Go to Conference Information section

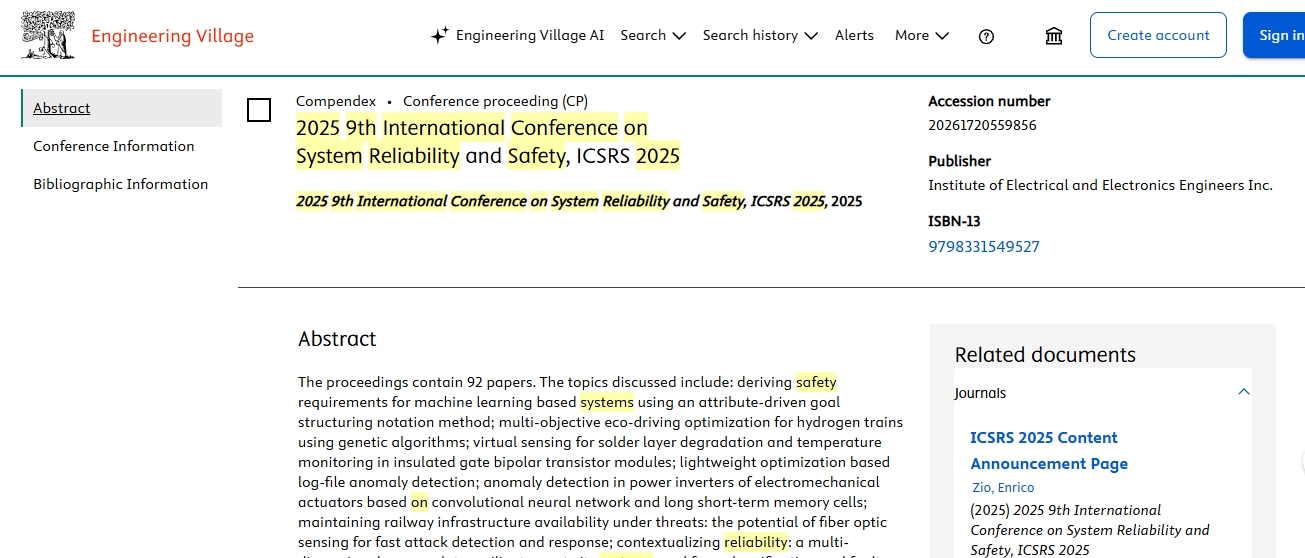tap(114, 146)
